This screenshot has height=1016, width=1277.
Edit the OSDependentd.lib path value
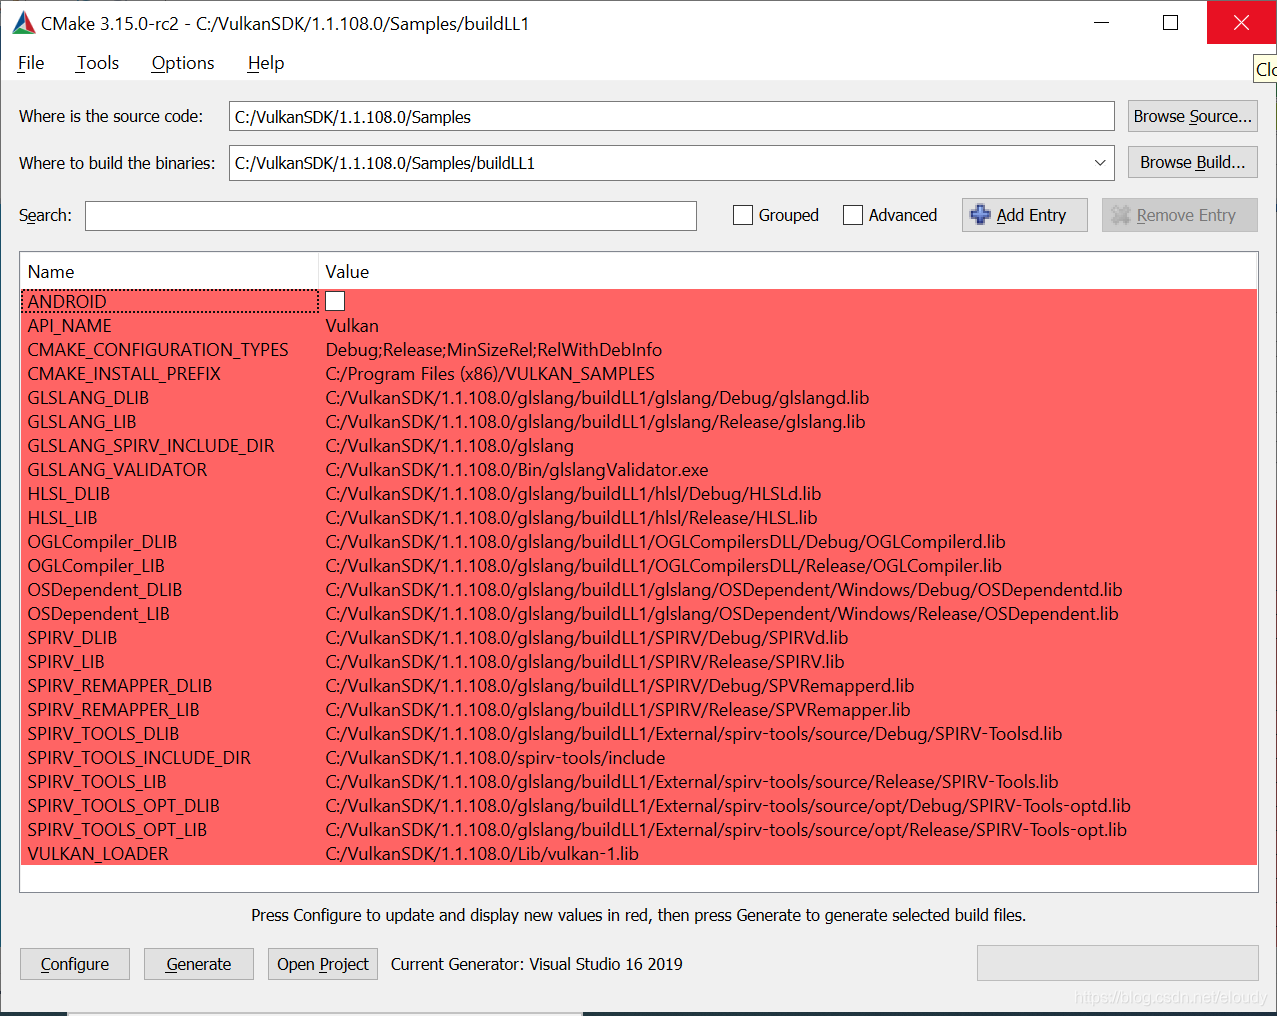pyautogui.click(x=724, y=590)
